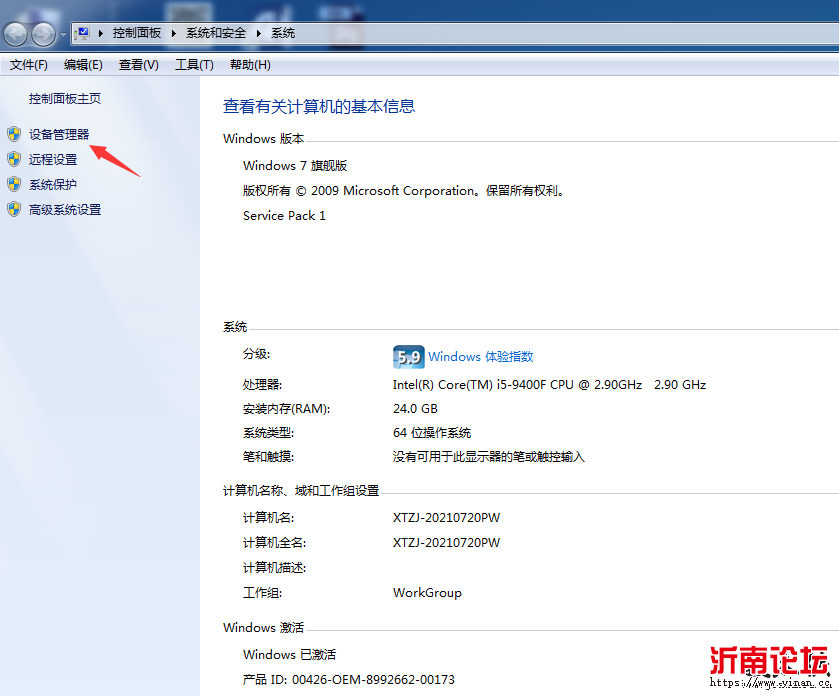
Task: Open the 编辑(E) menu
Action: (83, 65)
